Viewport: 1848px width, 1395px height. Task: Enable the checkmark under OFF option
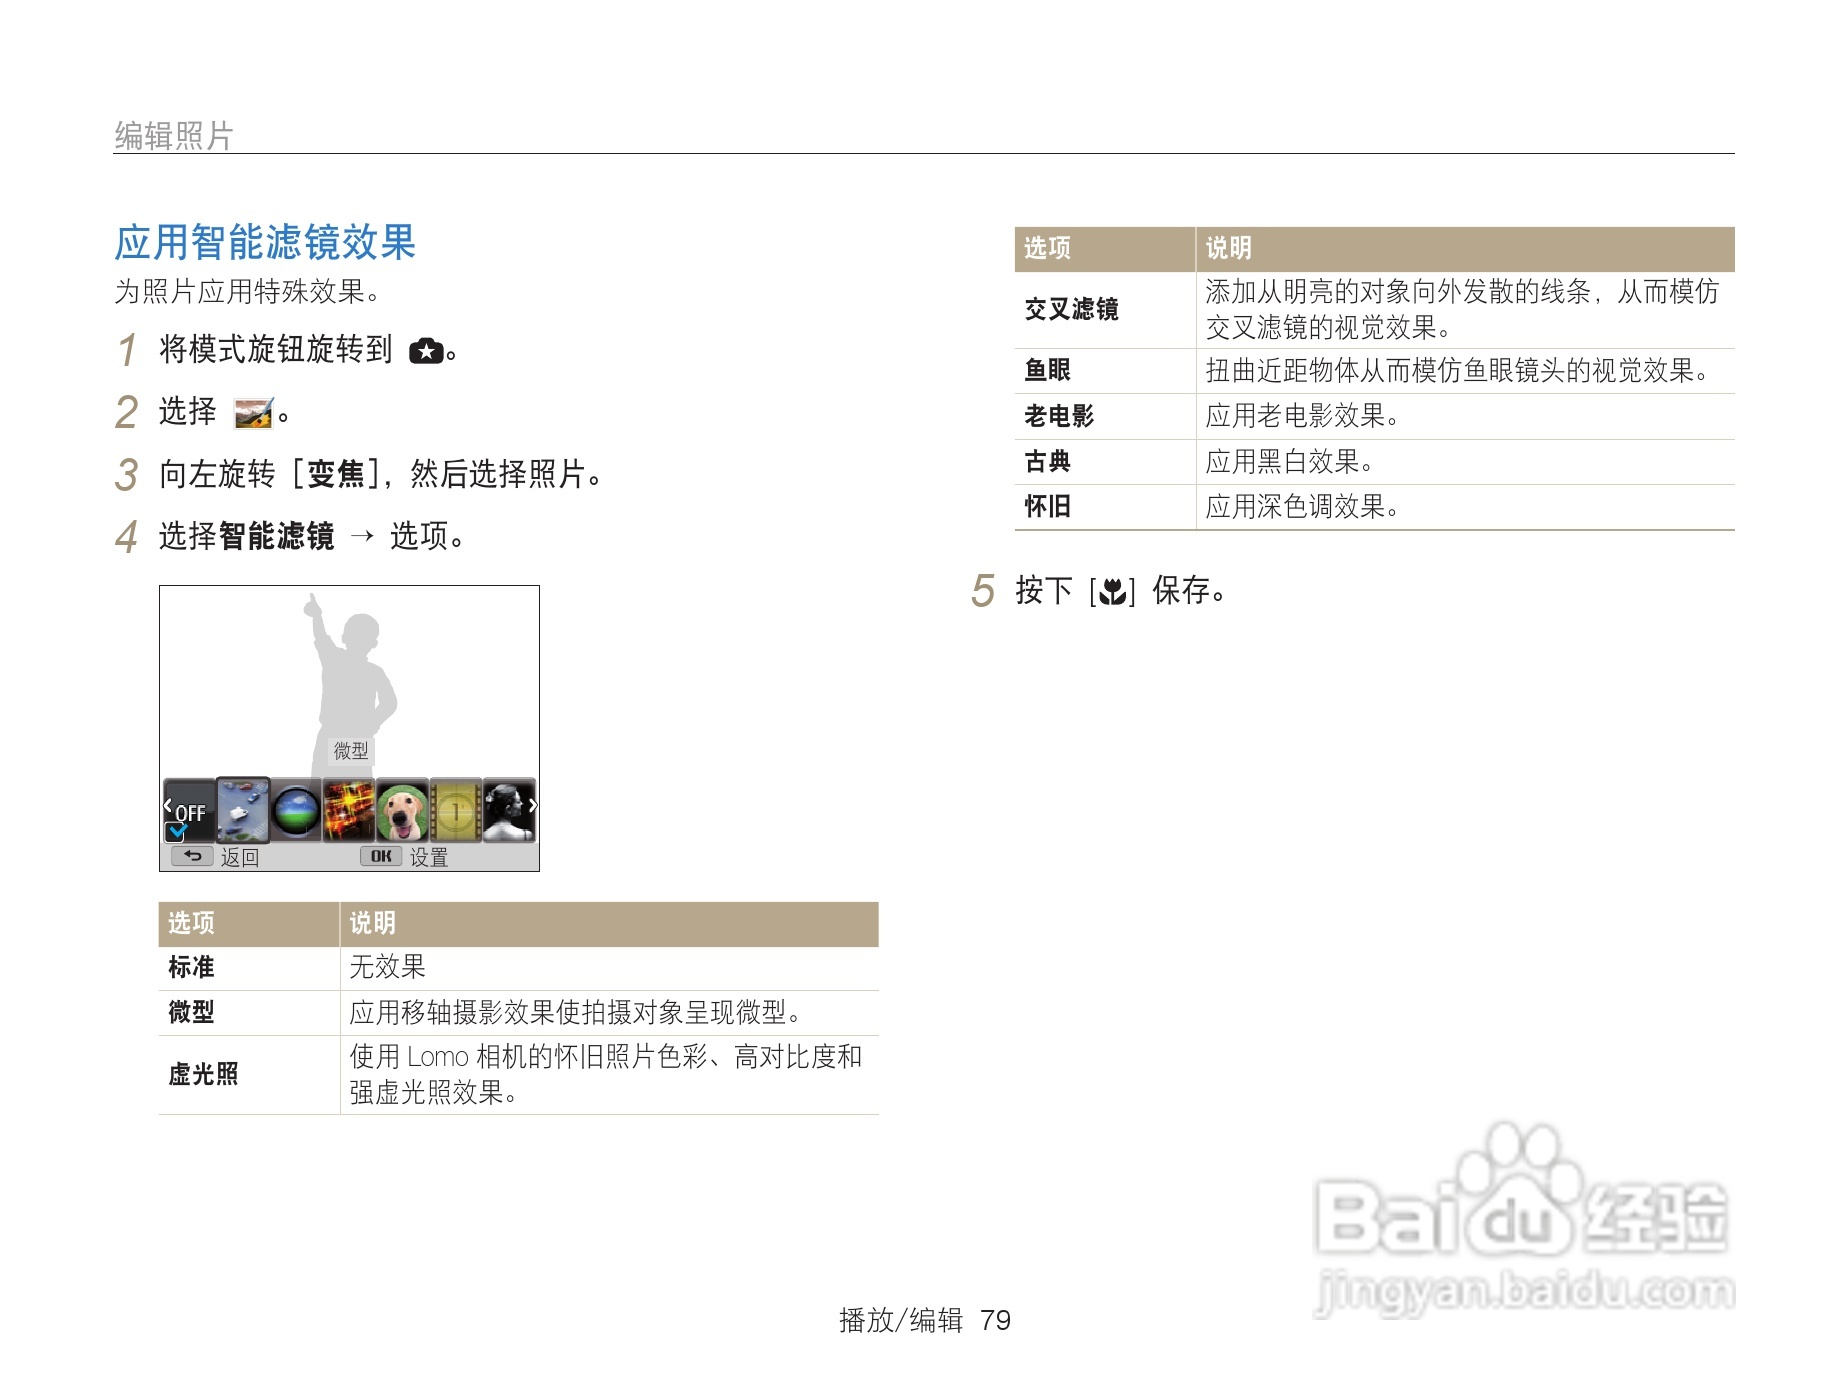[x=174, y=830]
